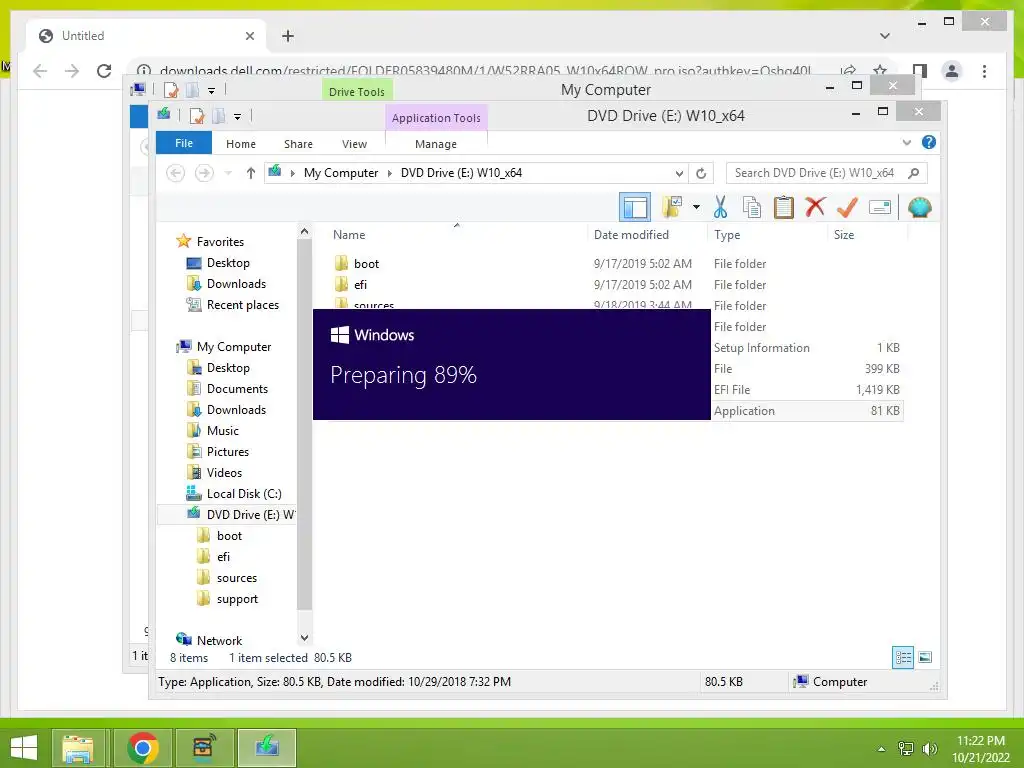Open Classic Shell settings shell icon
Viewport: 1024px width, 768px height.
coord(920,208)
